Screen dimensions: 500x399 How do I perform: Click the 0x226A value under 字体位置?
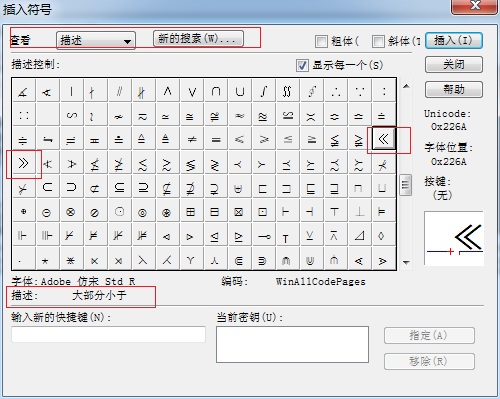[x=448, y=162]
